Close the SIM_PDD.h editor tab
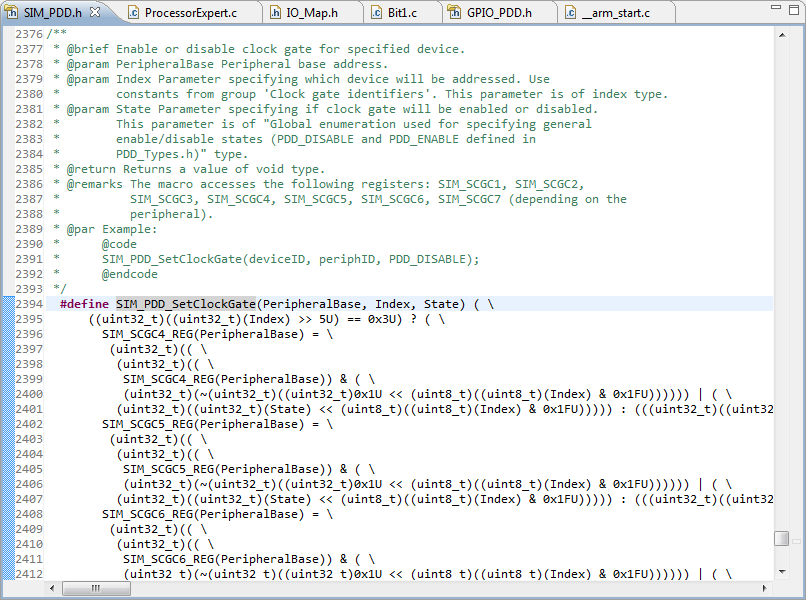806x600 pixels. [94, 13]
